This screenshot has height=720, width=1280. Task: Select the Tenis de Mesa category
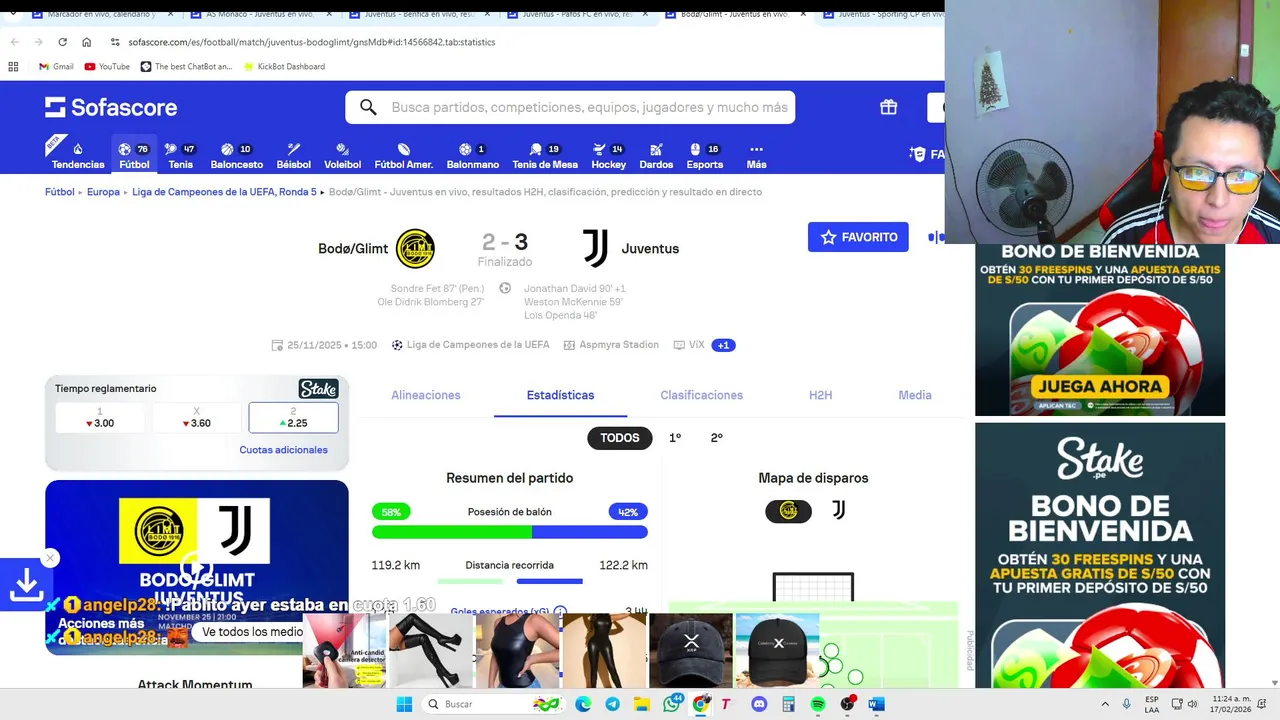coord(545,155)
